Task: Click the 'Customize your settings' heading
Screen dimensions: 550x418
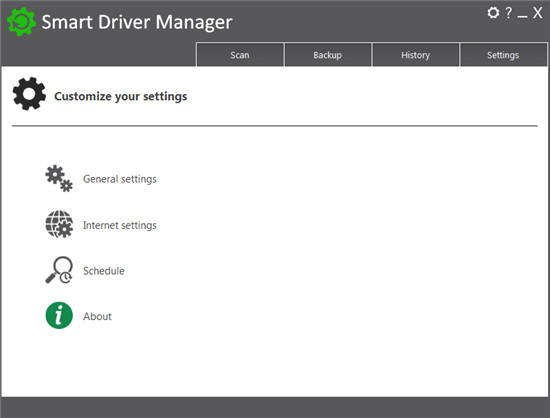Action: point(121,96)
